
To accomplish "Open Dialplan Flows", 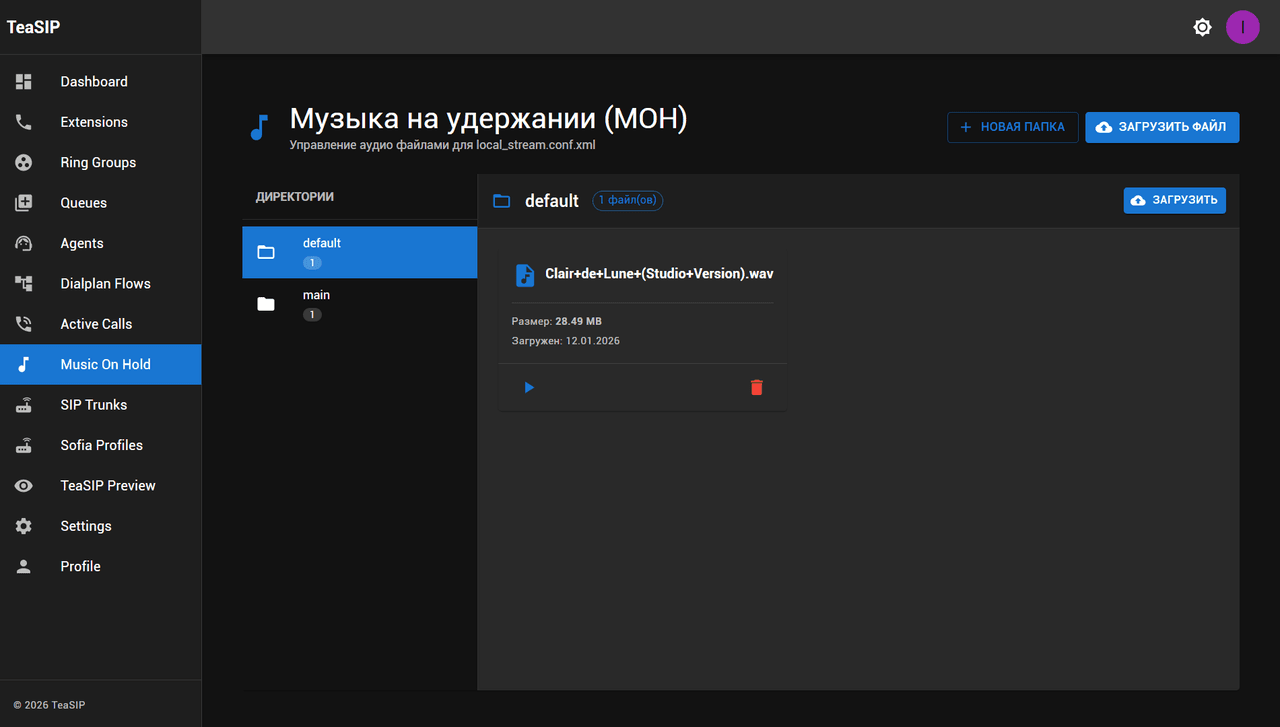I will (x=100, y=284).
